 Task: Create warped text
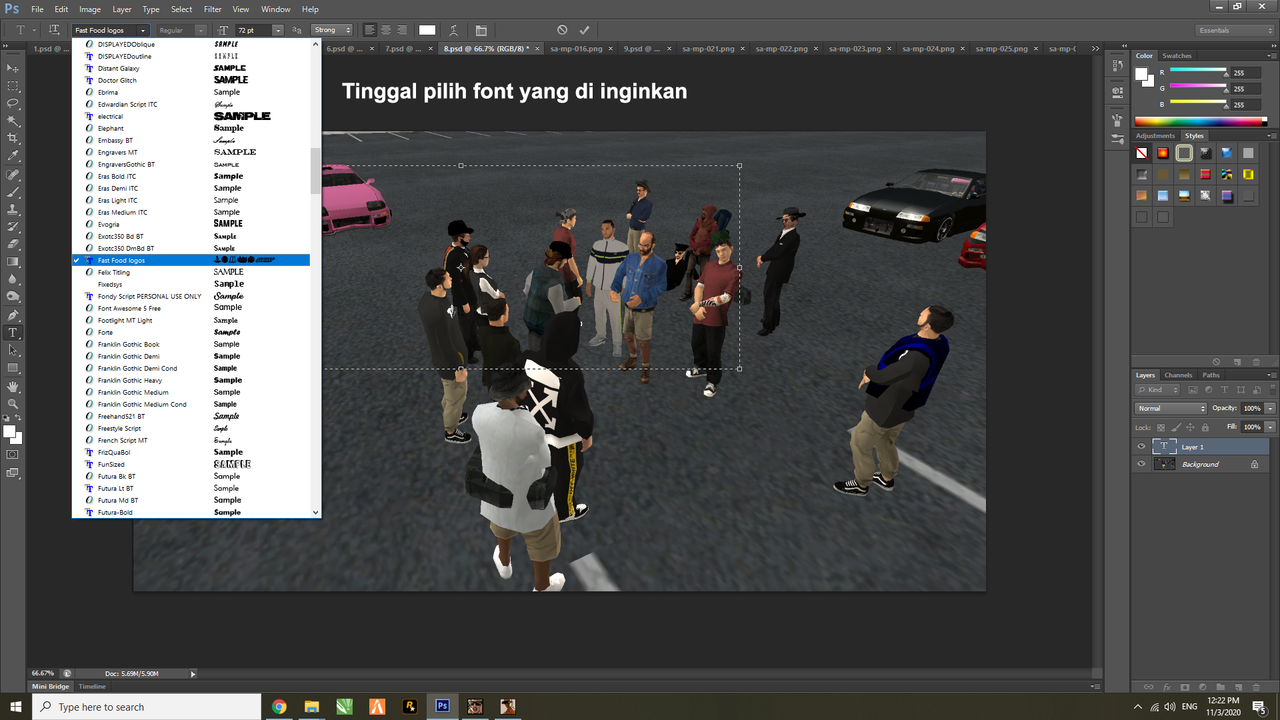pos(454,30)
